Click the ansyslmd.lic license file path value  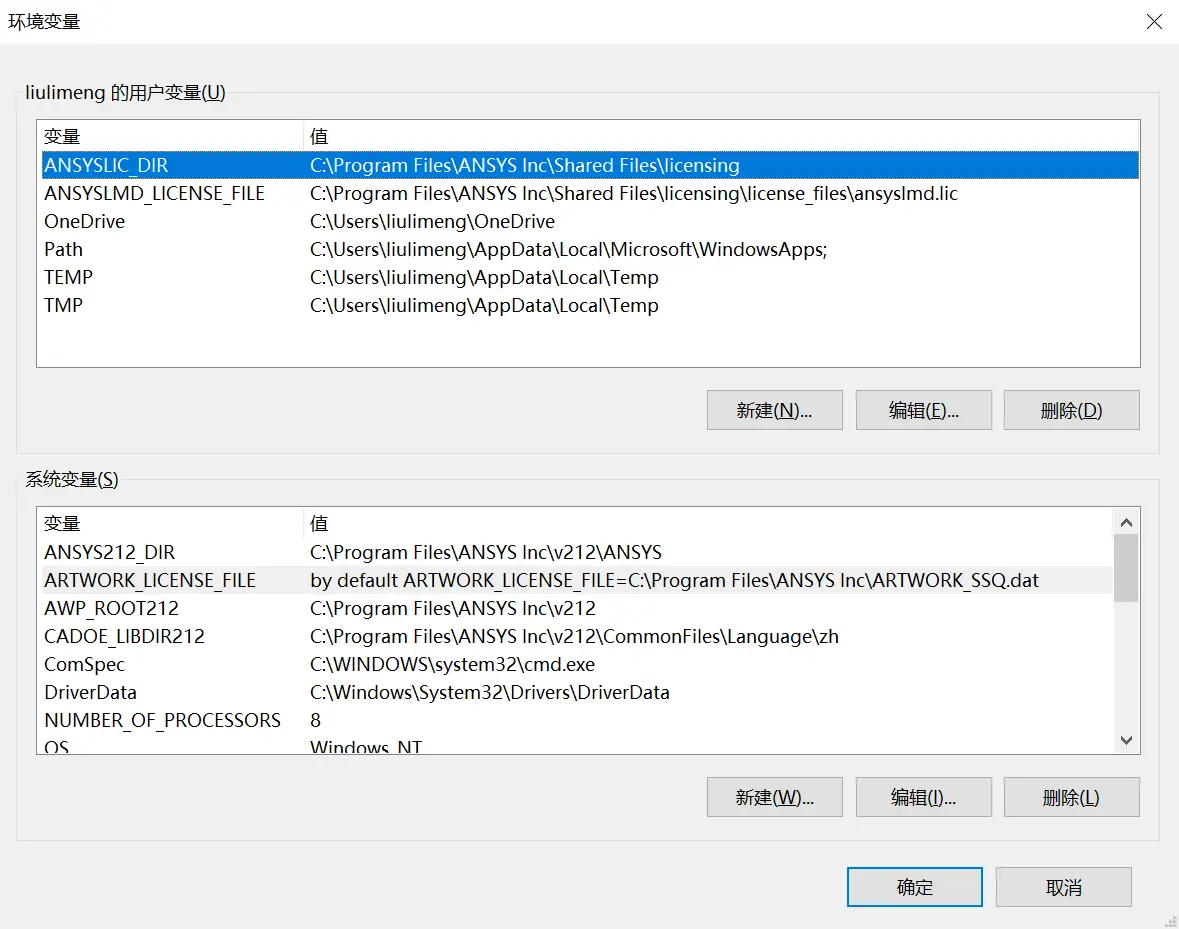(x=633, y=193)
